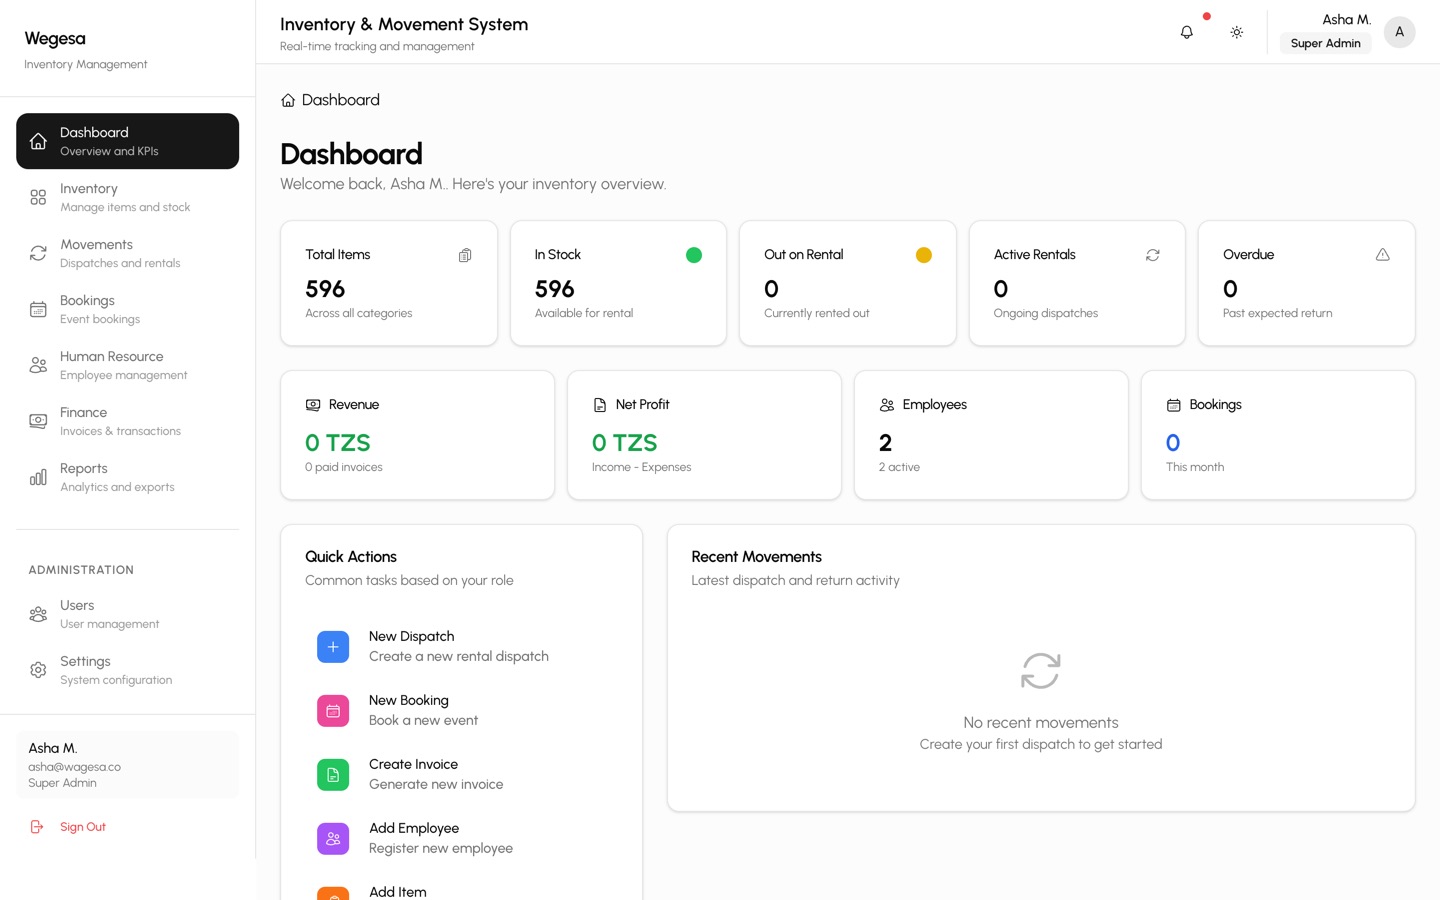Click the Reports bar chart icon
The width and height of the screenshot is (1440, 900).
pyautogui.click(x=38, y=477)
